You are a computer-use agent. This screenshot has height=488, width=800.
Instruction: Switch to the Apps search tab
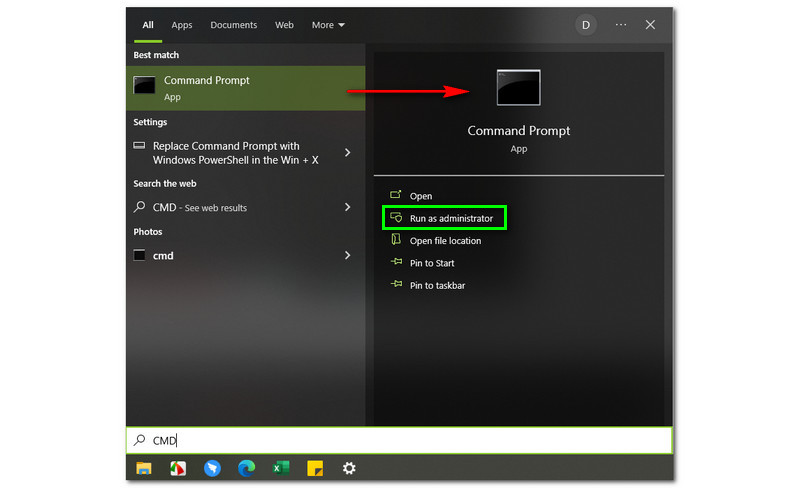point(182,25)
